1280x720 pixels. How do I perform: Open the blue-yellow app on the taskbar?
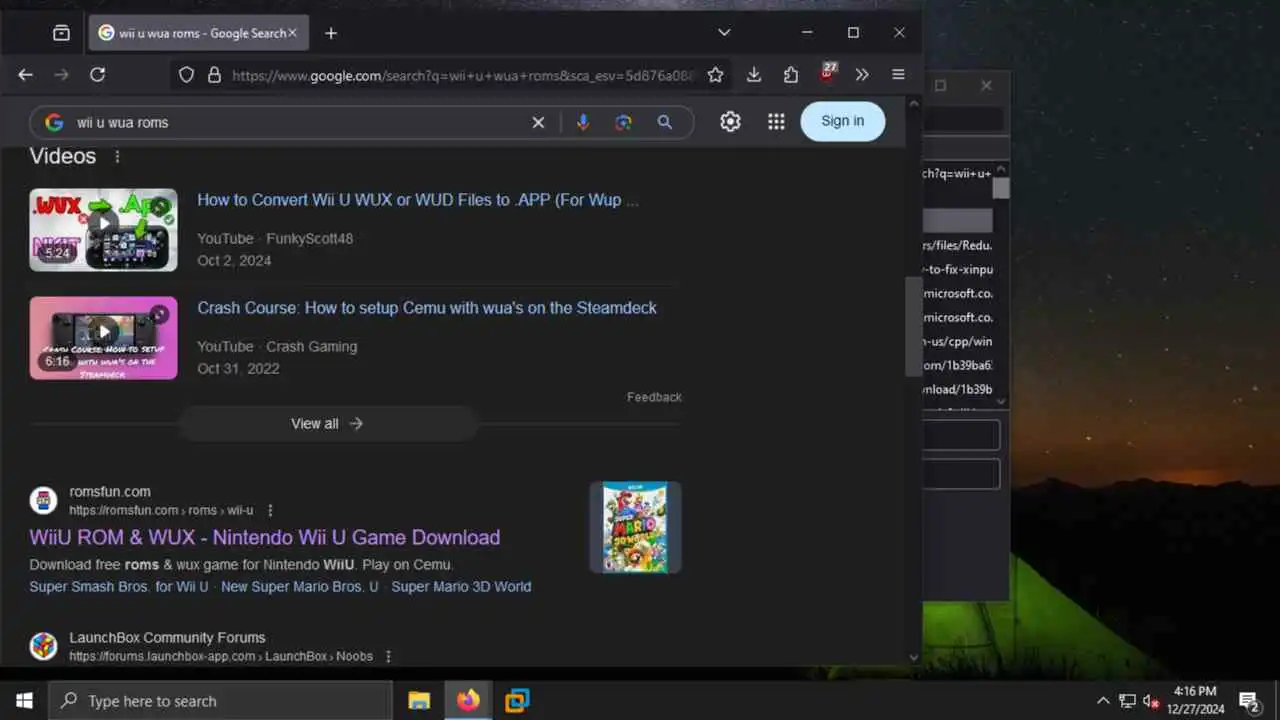(x=517, y=701)
